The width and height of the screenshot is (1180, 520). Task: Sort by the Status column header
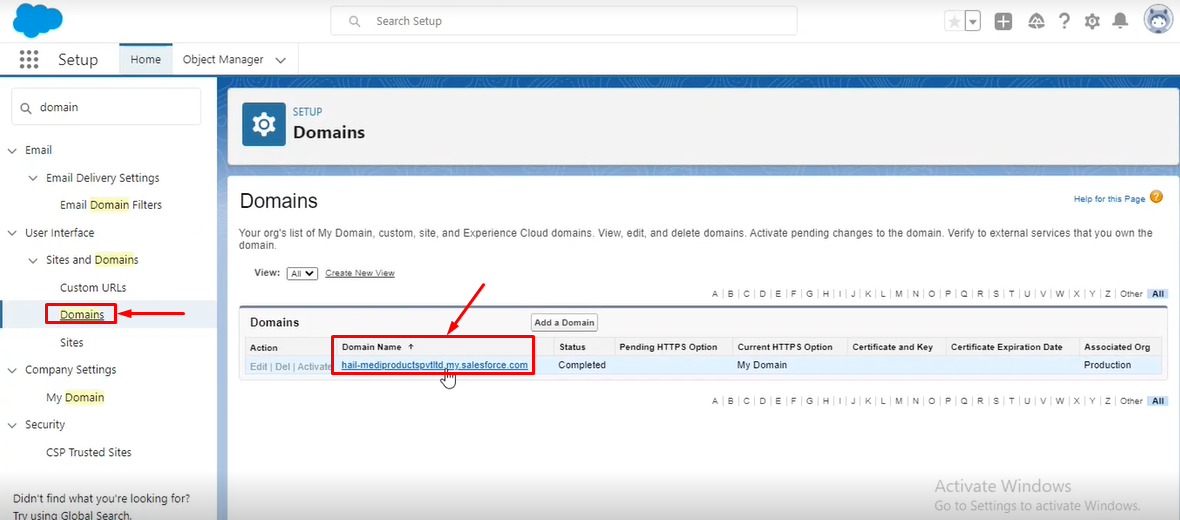(572, 347)
